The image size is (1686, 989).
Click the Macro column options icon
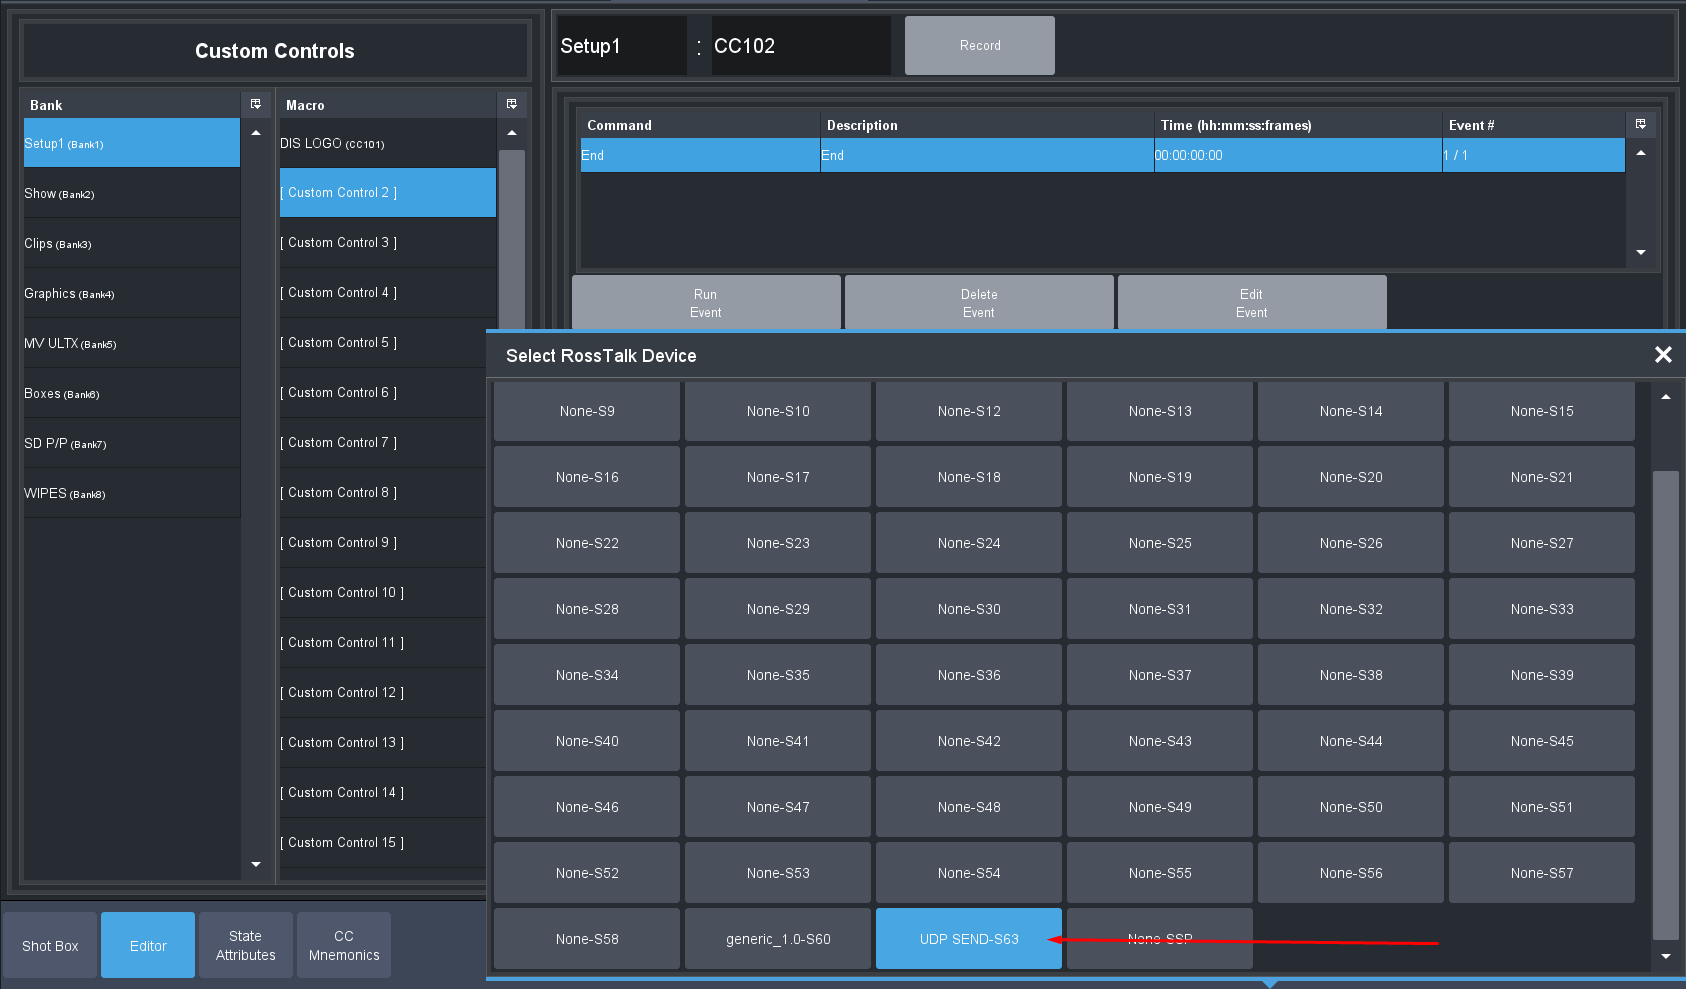(512, 104)
